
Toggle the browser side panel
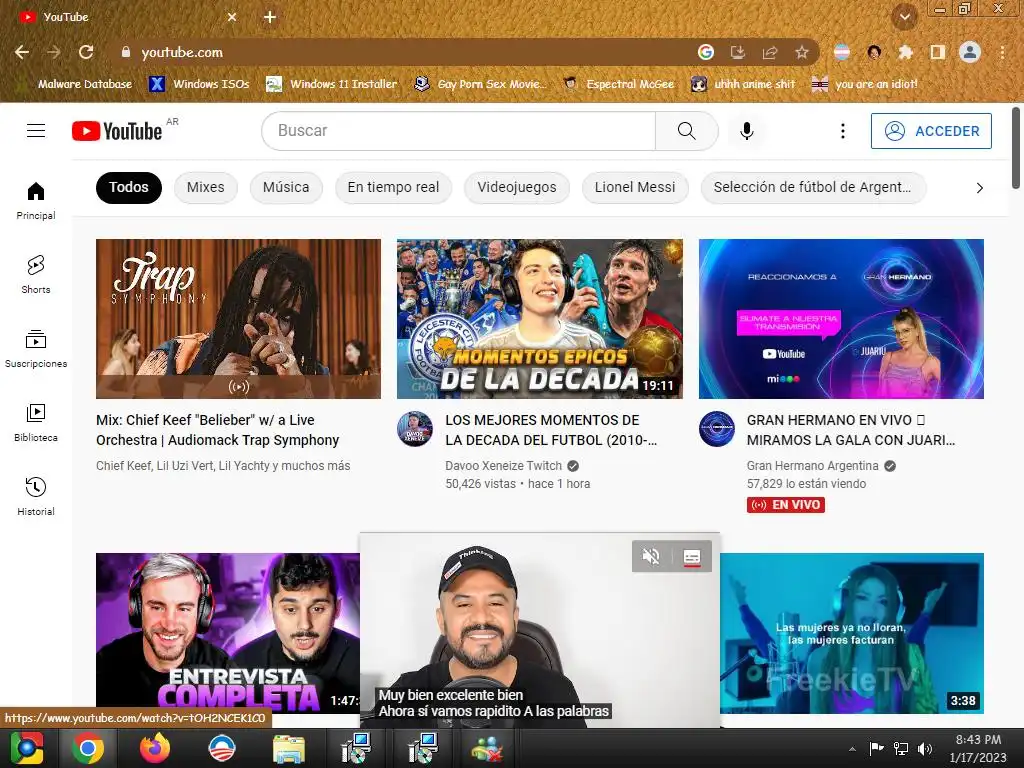(938, 52)
